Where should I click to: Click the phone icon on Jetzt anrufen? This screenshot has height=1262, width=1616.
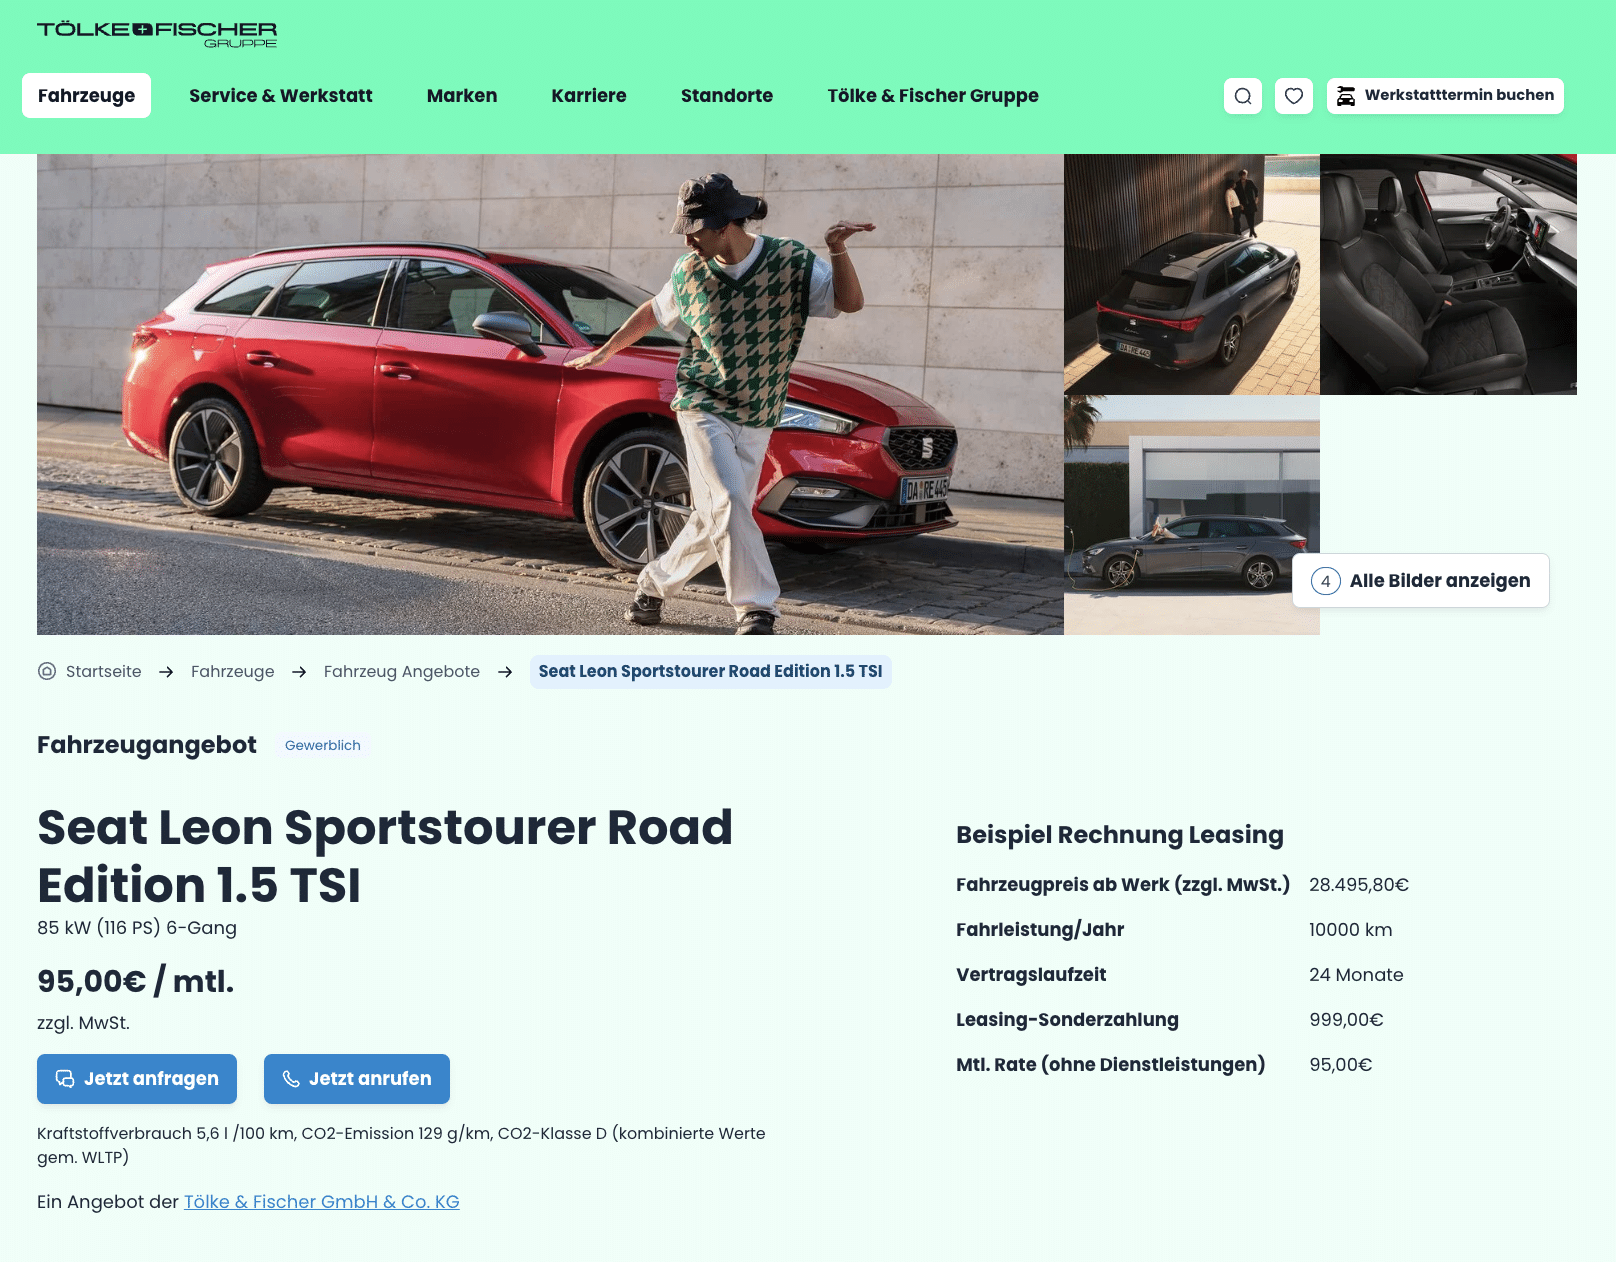click(x=291, y=1079)
